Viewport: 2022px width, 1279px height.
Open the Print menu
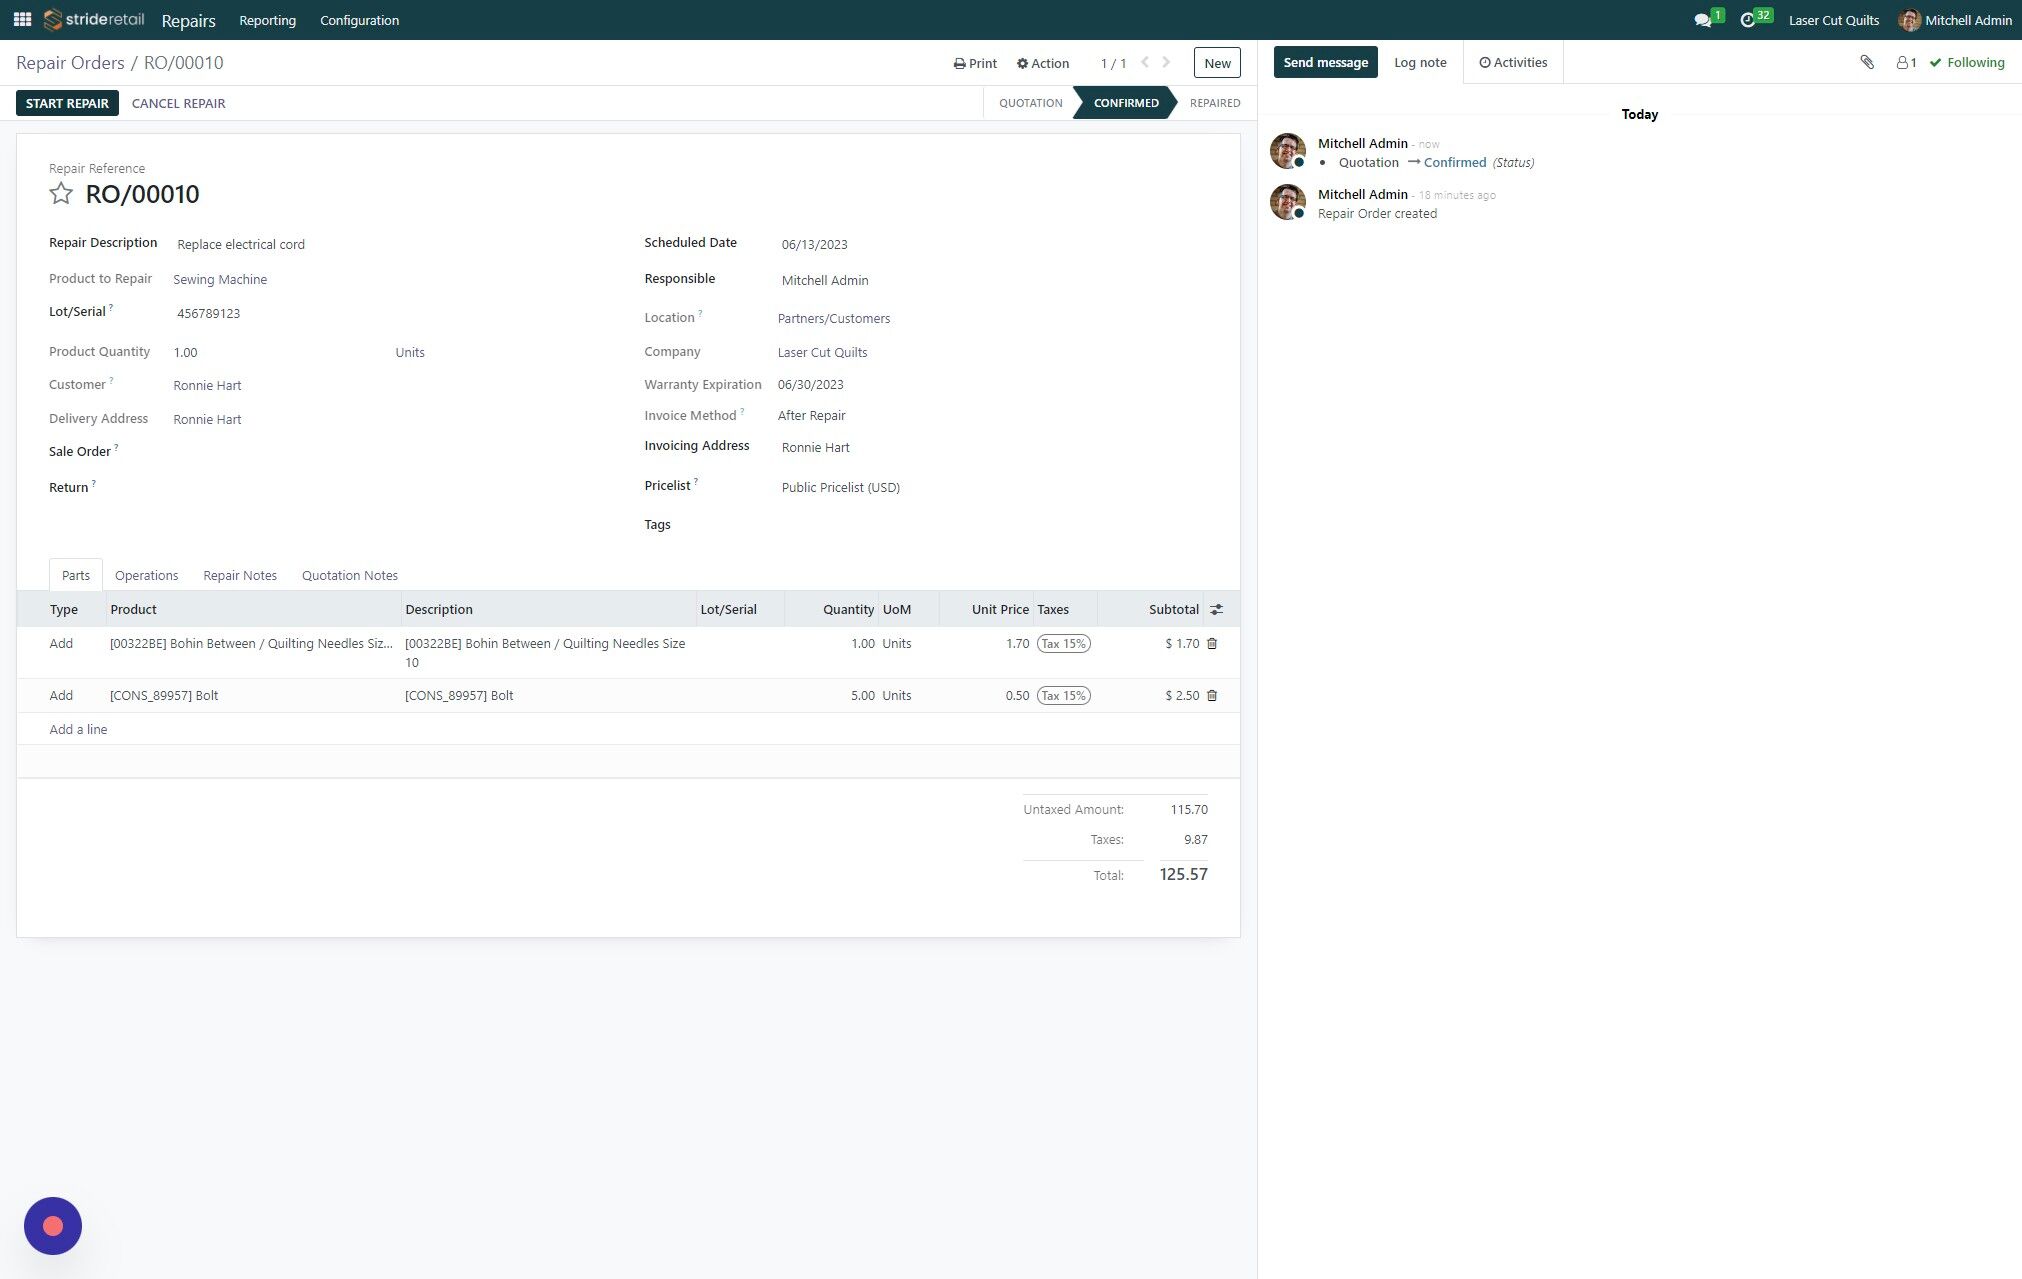pos(975,63)
